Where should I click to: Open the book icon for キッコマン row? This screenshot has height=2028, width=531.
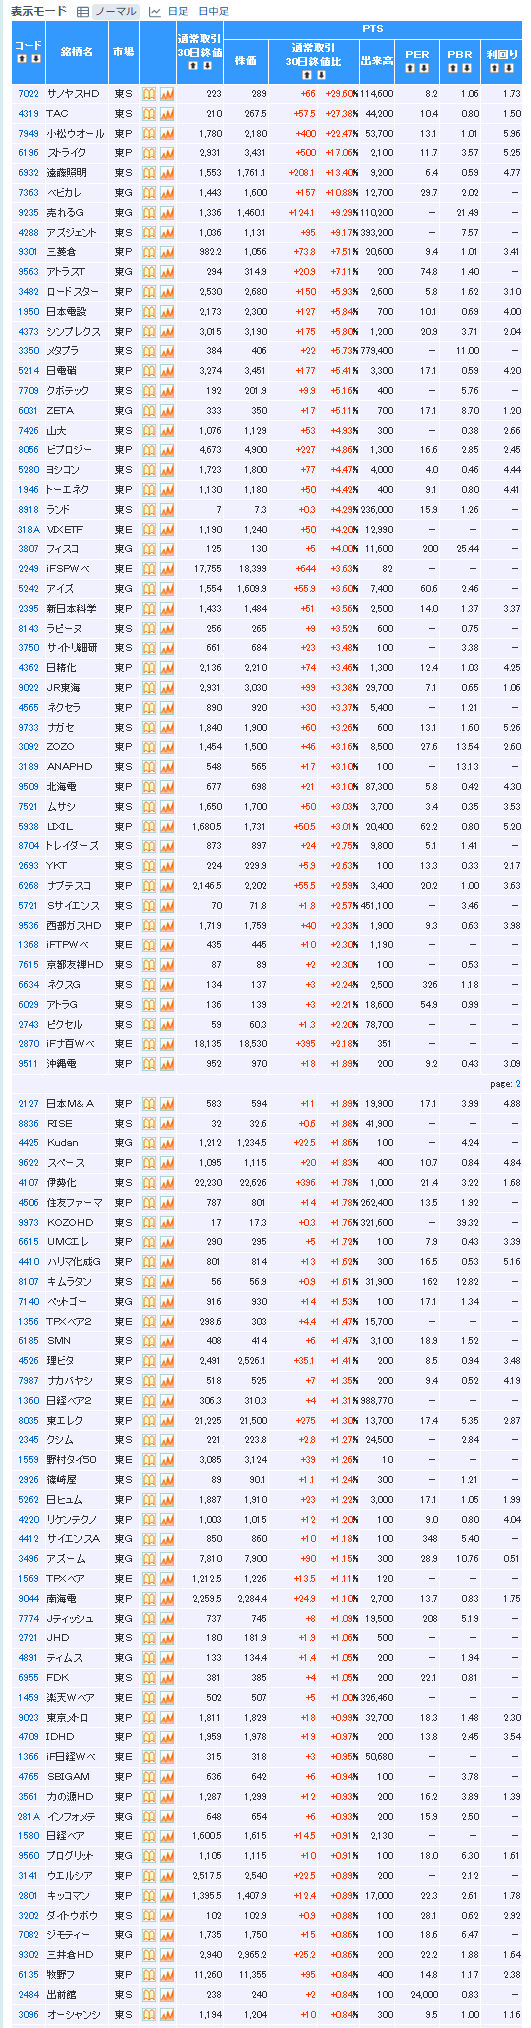pos(148,1895)
